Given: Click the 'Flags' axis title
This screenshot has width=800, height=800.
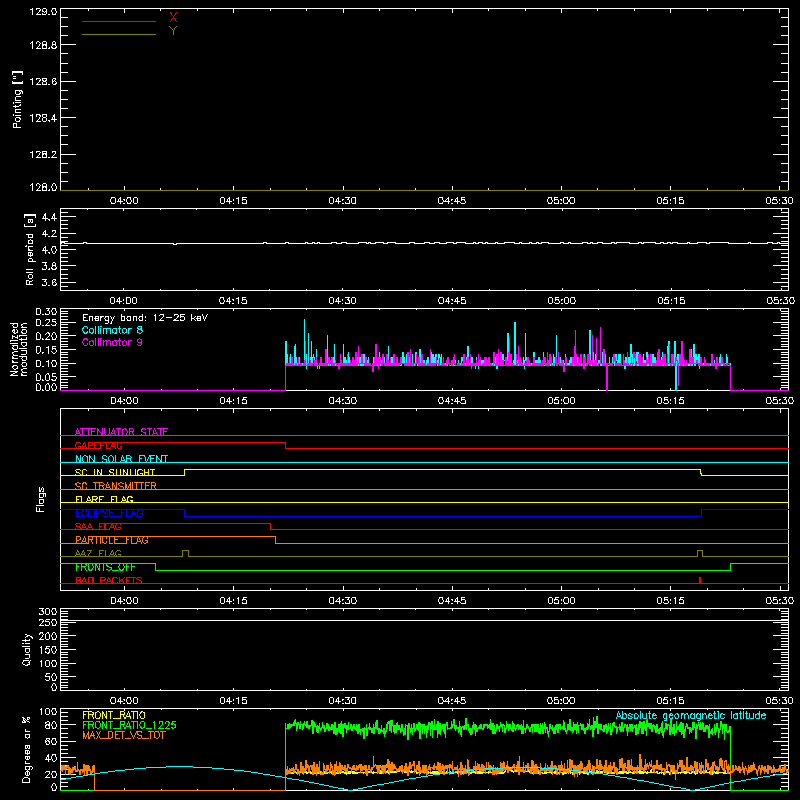Looking at the screenshot, I should pos(41,499).
